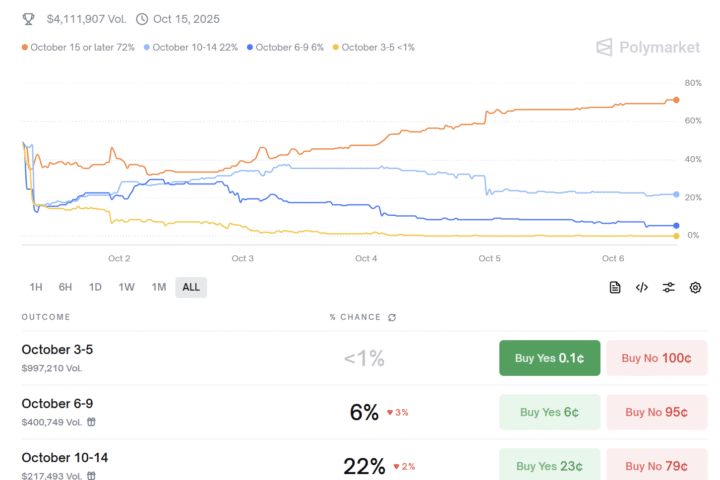Buy Yes at 23¢ for October 10-14

pos(549,465)
